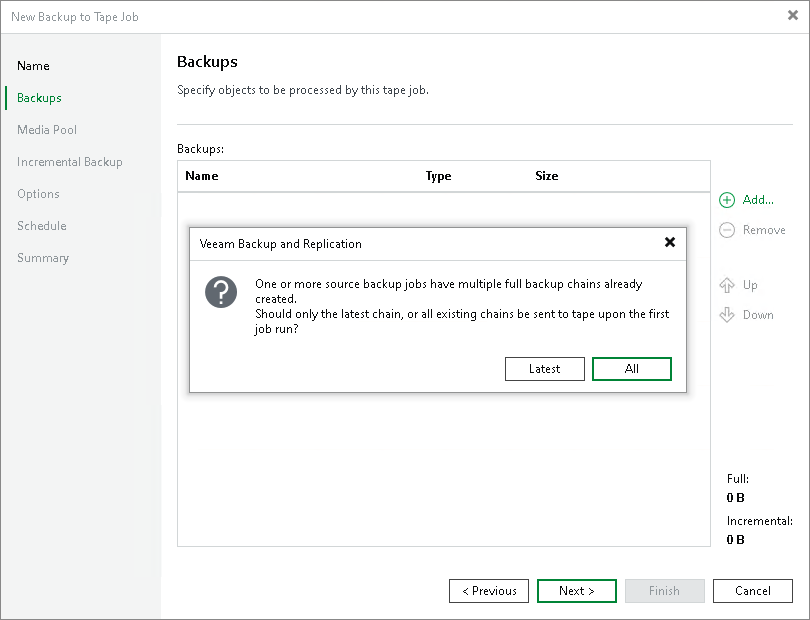Click the Down label
The image size is (810, 620).
(758, 315)
